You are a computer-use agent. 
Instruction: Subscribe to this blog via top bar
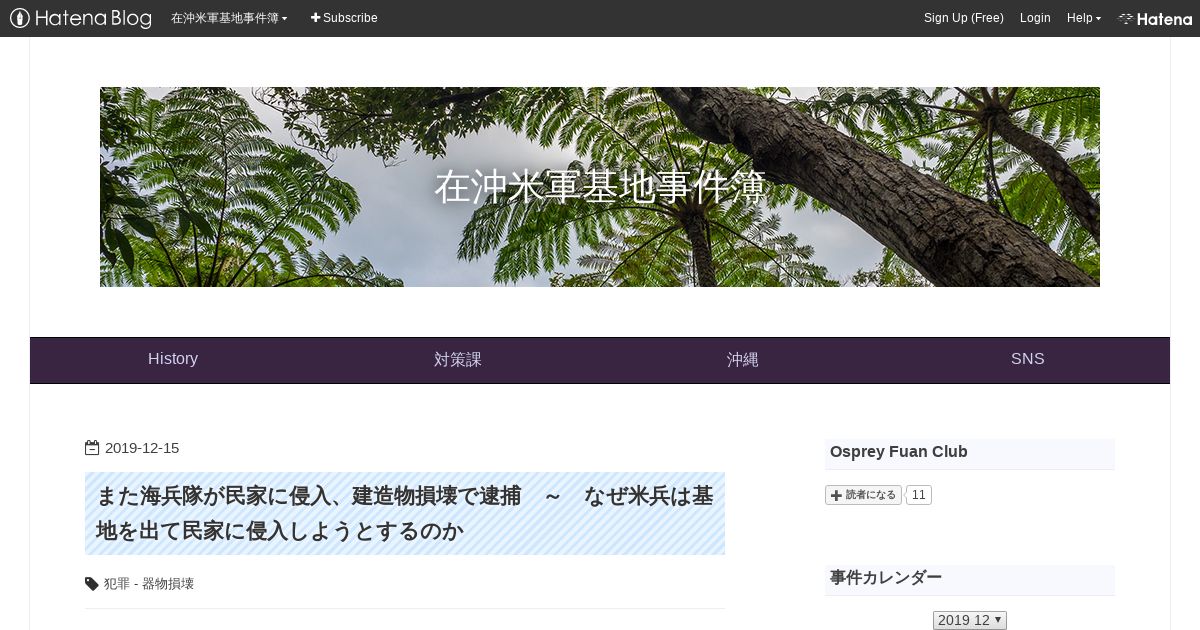[344, 18]
